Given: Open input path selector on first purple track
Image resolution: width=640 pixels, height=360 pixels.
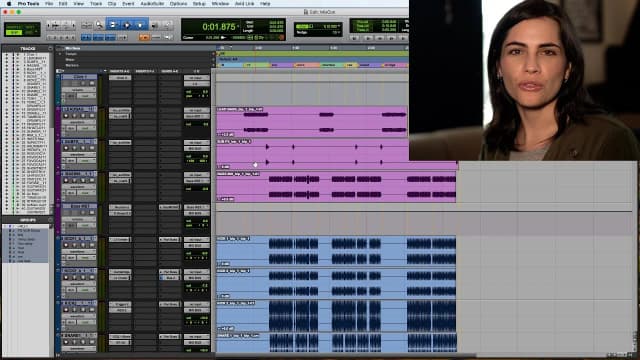Looking at the screenshot, I should click(x=196, y=110).
